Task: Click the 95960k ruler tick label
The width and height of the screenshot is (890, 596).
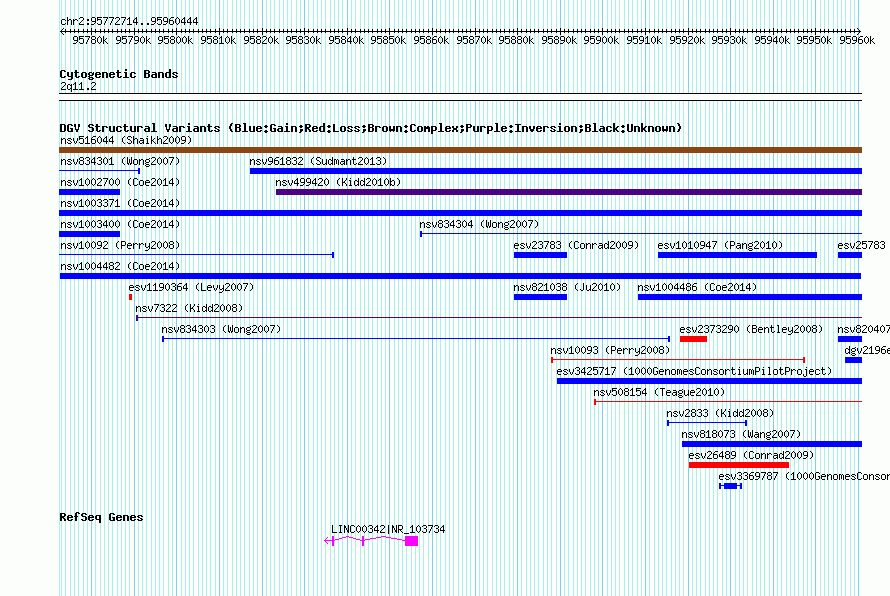Action: coord(857,40)
